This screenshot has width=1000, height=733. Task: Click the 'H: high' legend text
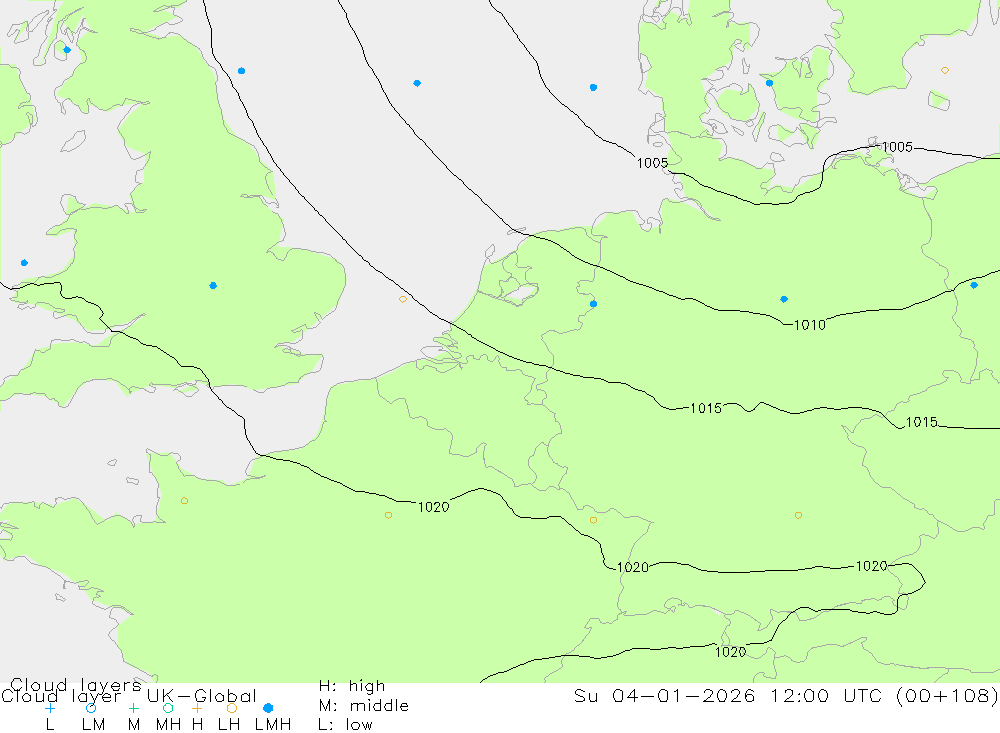351,686
